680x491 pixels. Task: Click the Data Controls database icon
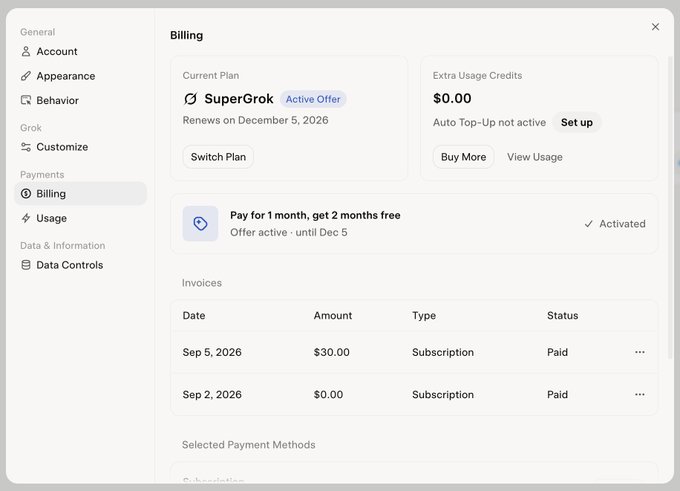click(x=26, y=265)
